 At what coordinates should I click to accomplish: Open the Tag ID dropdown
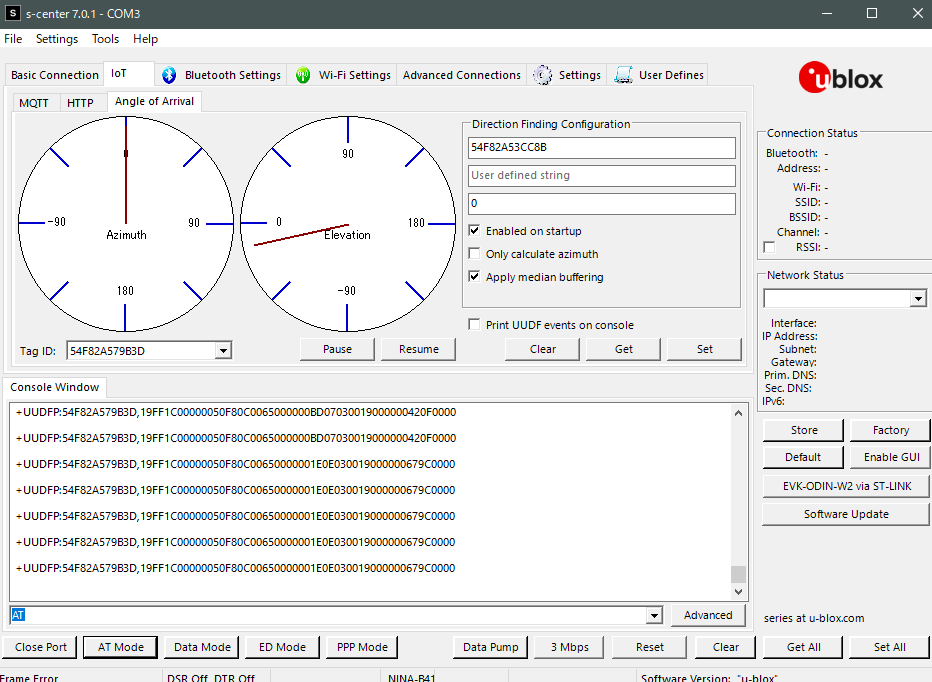(223, 351)
